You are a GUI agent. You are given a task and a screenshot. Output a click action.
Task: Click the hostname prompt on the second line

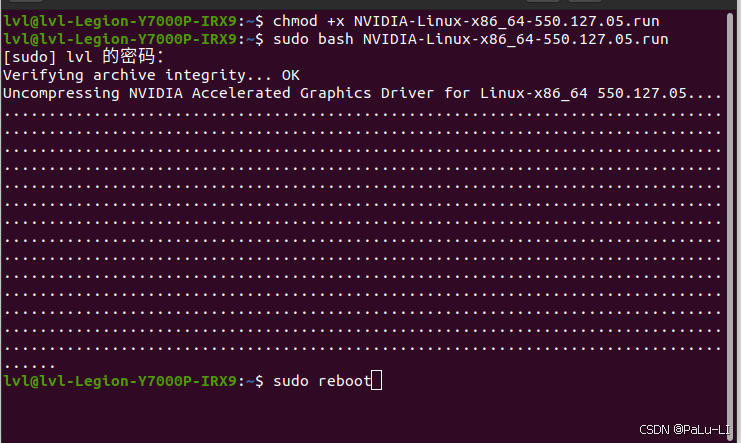point(120,39)
